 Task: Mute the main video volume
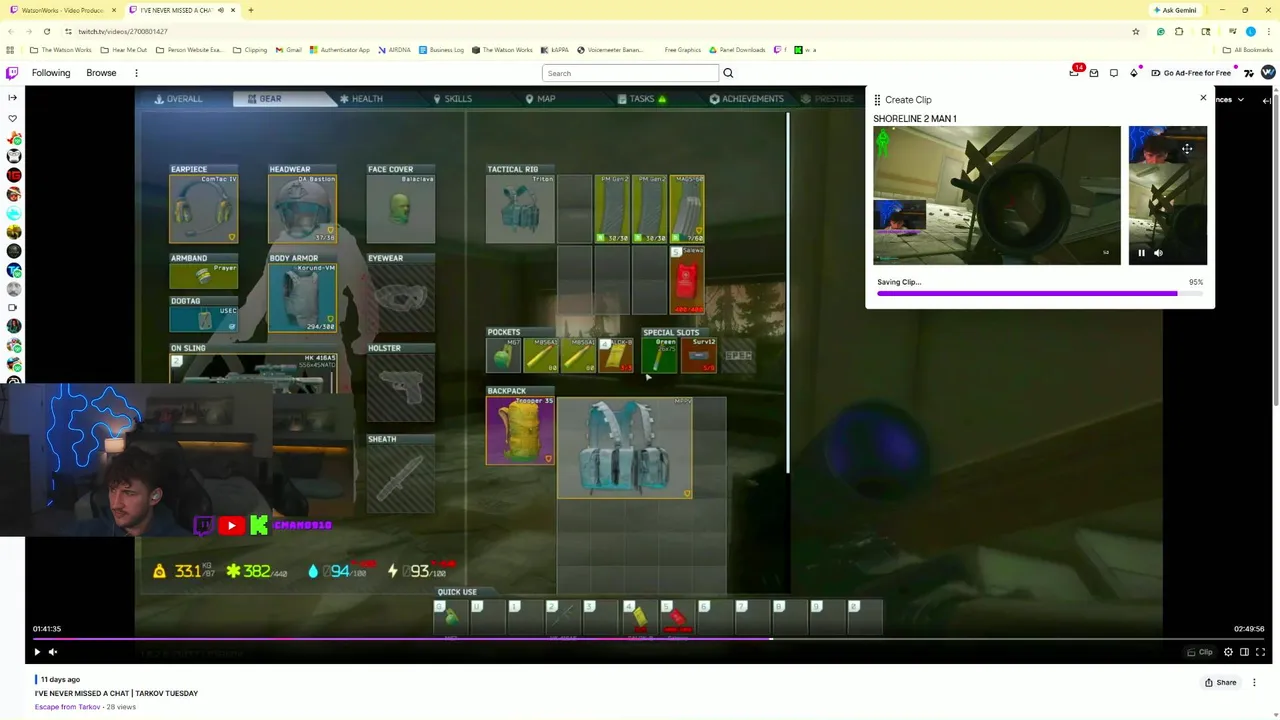[53, 652]
